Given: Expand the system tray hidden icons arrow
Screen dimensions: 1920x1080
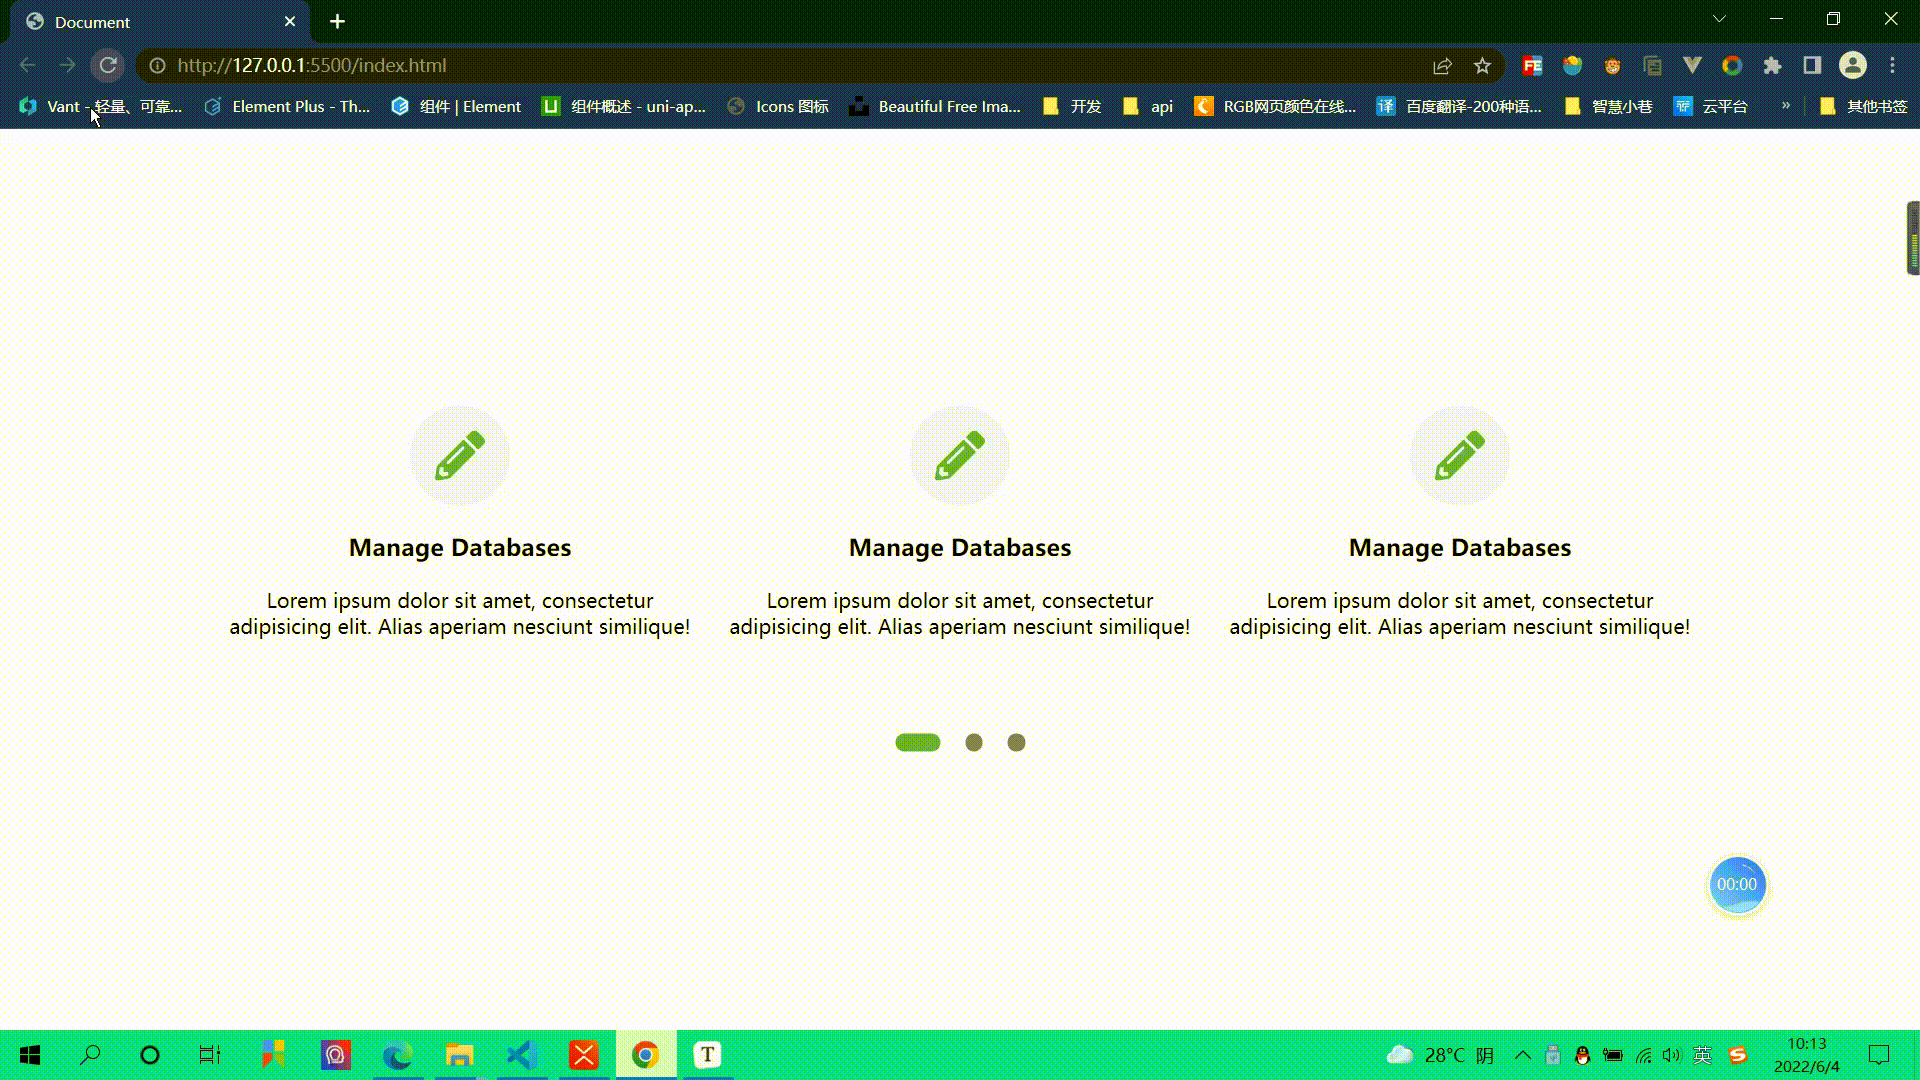Looking at the screenshot, I should click(x=1522, y=1055).
